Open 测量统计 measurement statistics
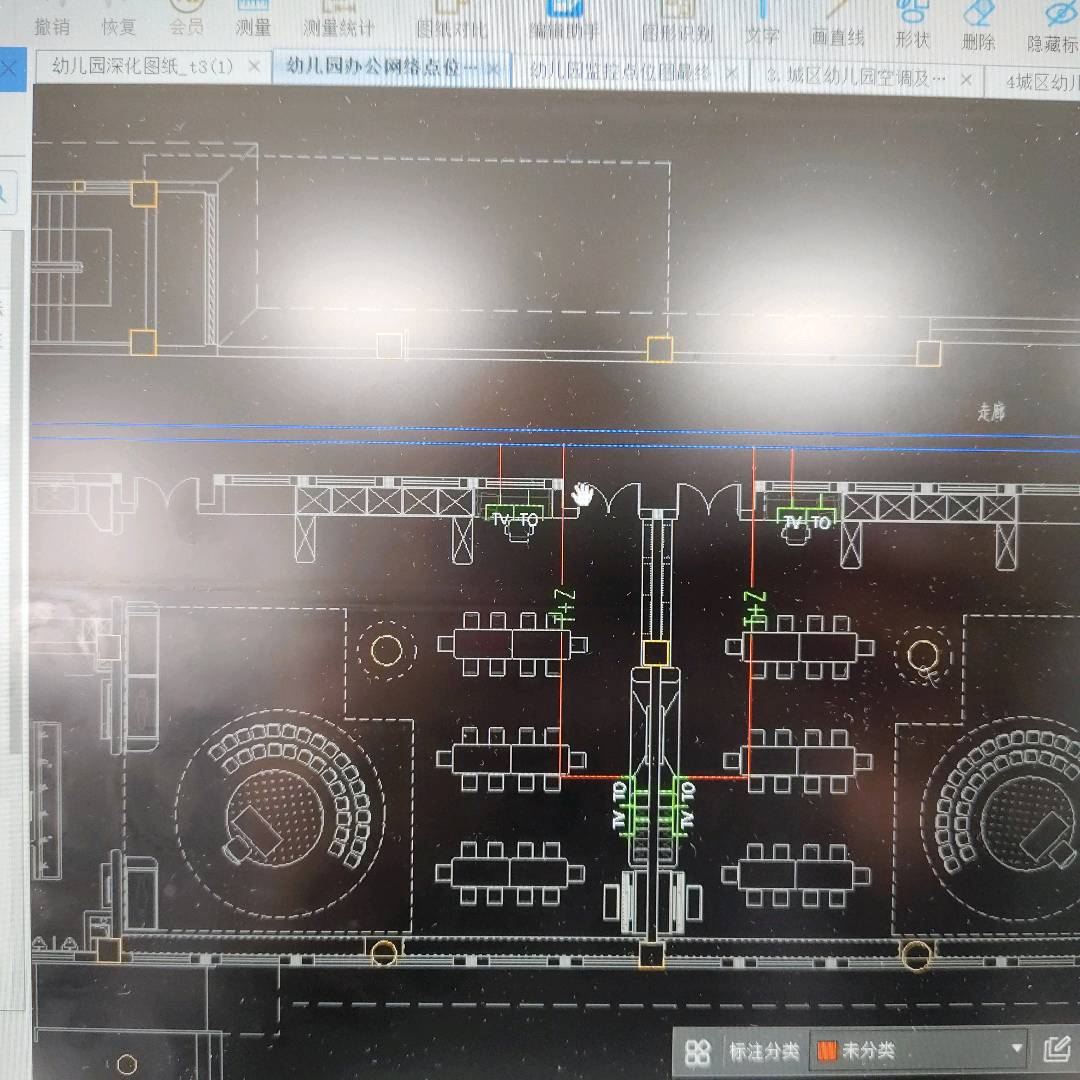 [339, 19]
